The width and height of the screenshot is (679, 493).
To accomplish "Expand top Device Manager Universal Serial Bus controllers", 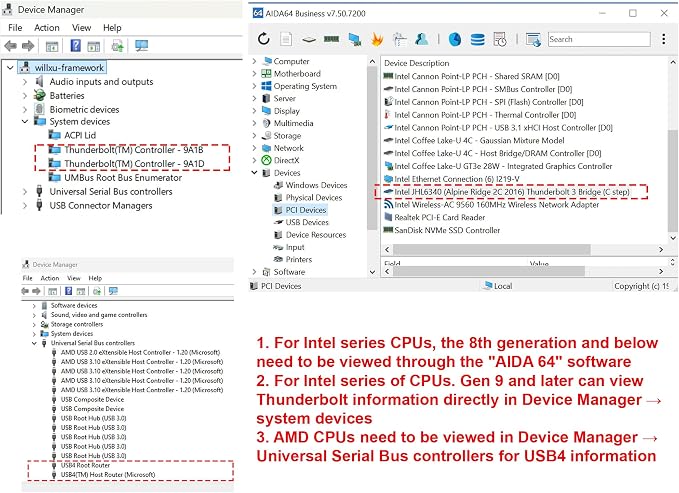I will click(x=25, y=191).
